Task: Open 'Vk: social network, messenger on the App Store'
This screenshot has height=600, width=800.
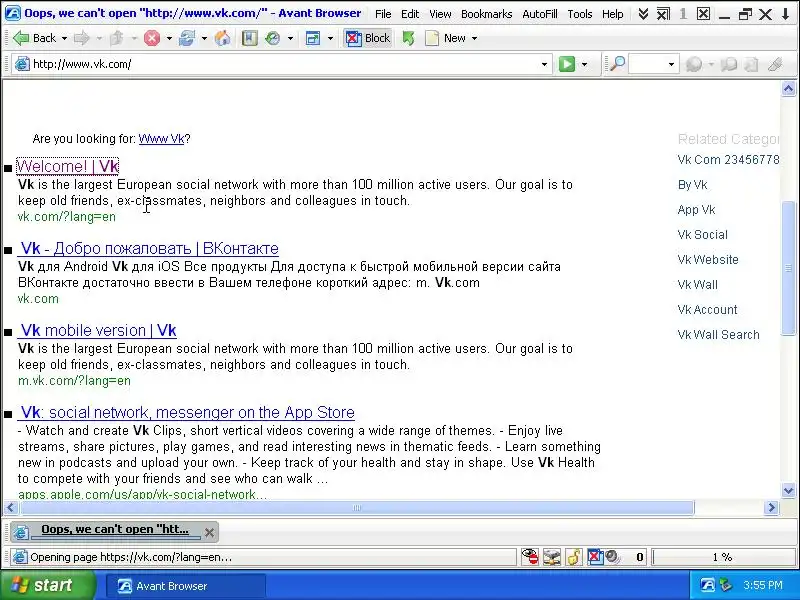Action: 186,412
